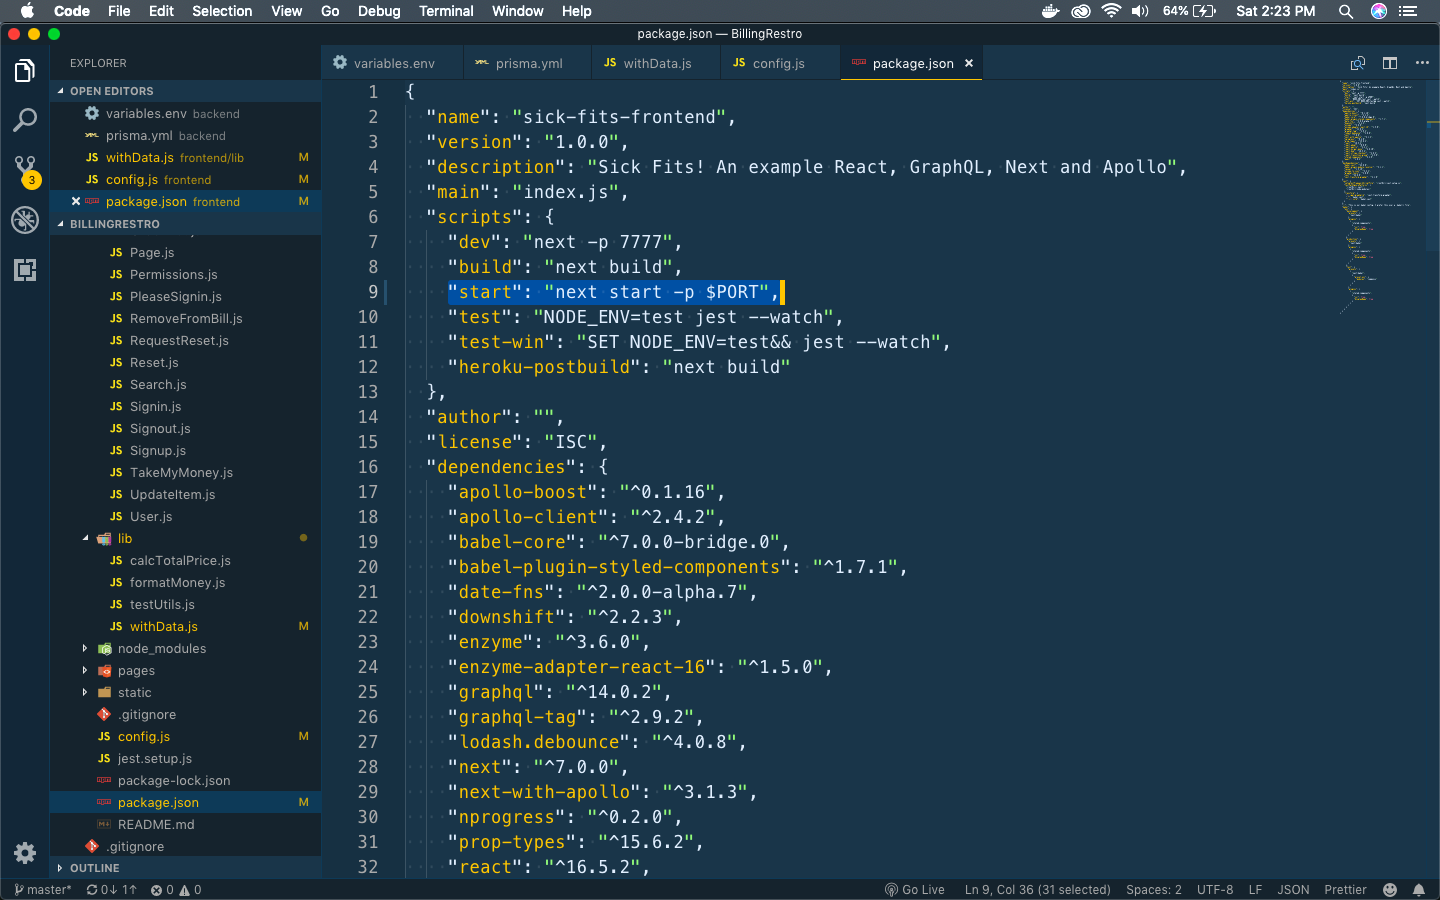Click Go Live in status bar
The height and width of the screenshot is (900, 1440).
pos(915,890)
